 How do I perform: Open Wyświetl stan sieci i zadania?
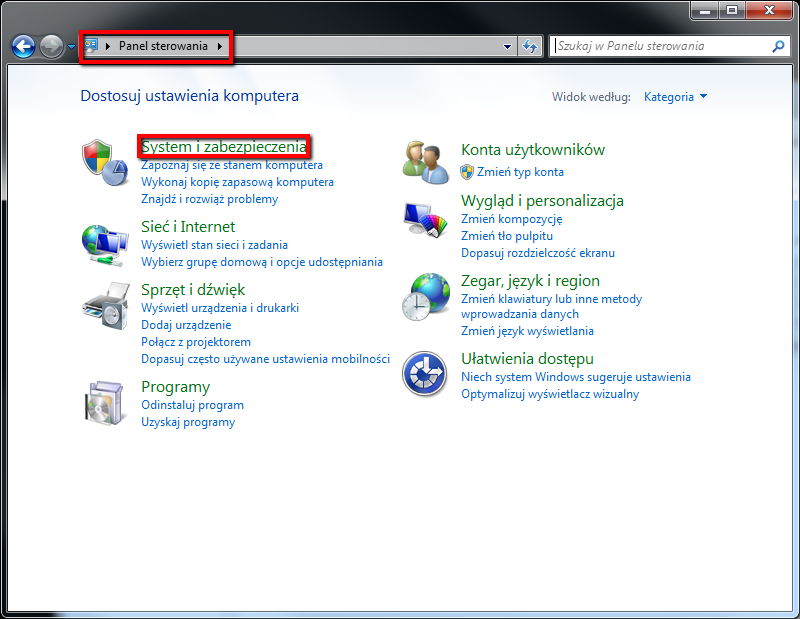click(x=214, y=245)
